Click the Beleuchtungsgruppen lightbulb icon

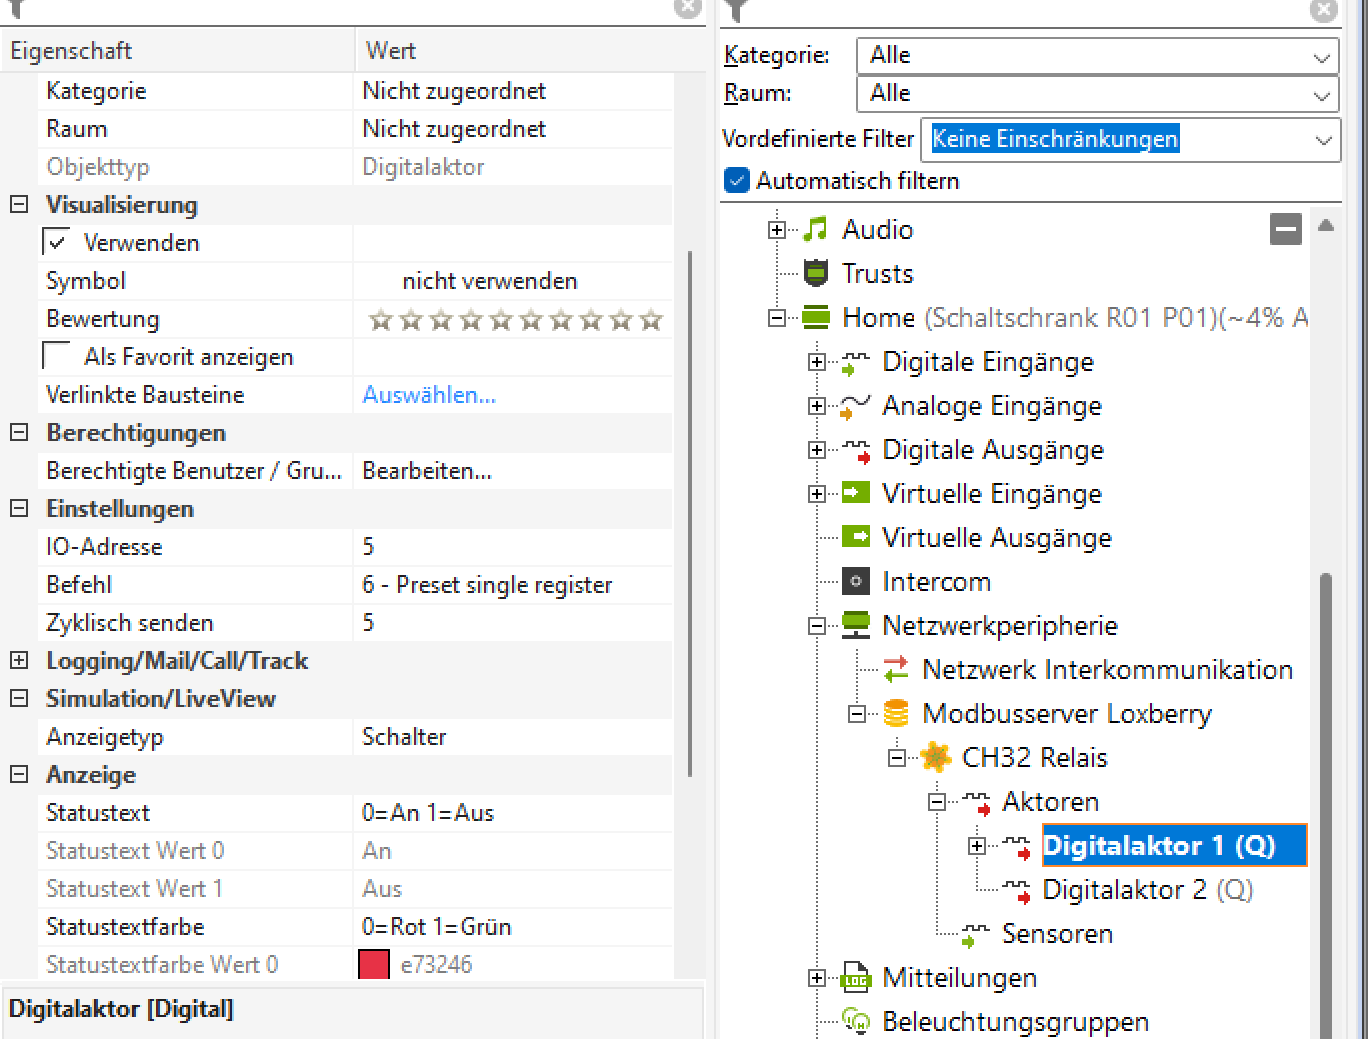(x=856, y=1021)
